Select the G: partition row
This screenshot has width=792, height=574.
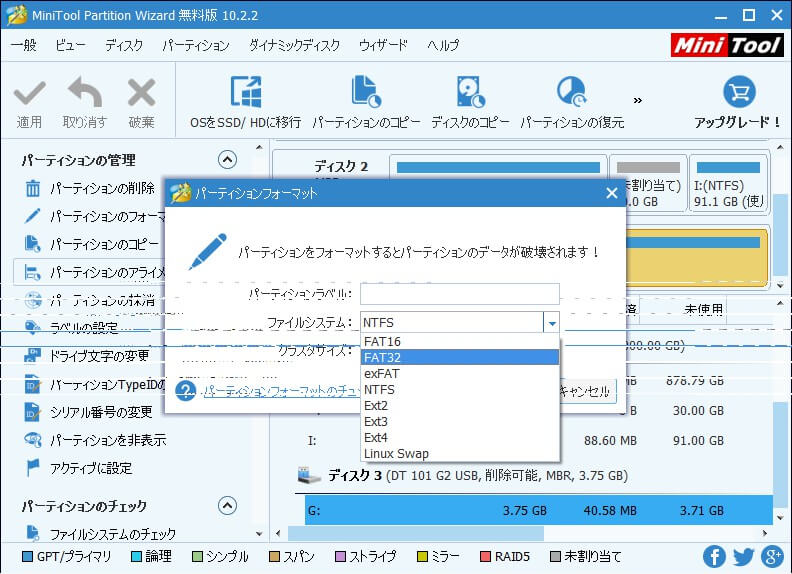click(x=538, y=510)
